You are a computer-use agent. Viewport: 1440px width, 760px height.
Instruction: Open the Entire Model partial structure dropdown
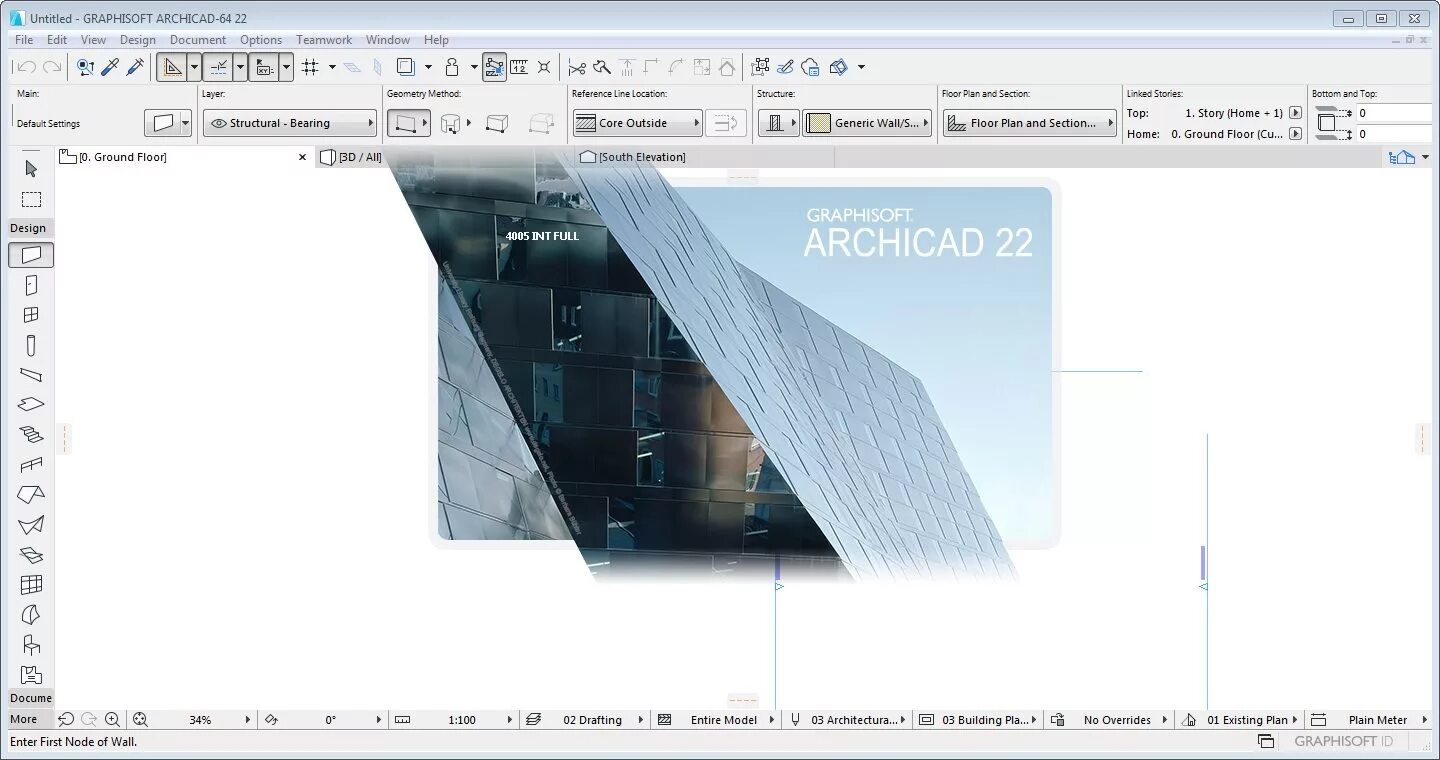[716, 719]
